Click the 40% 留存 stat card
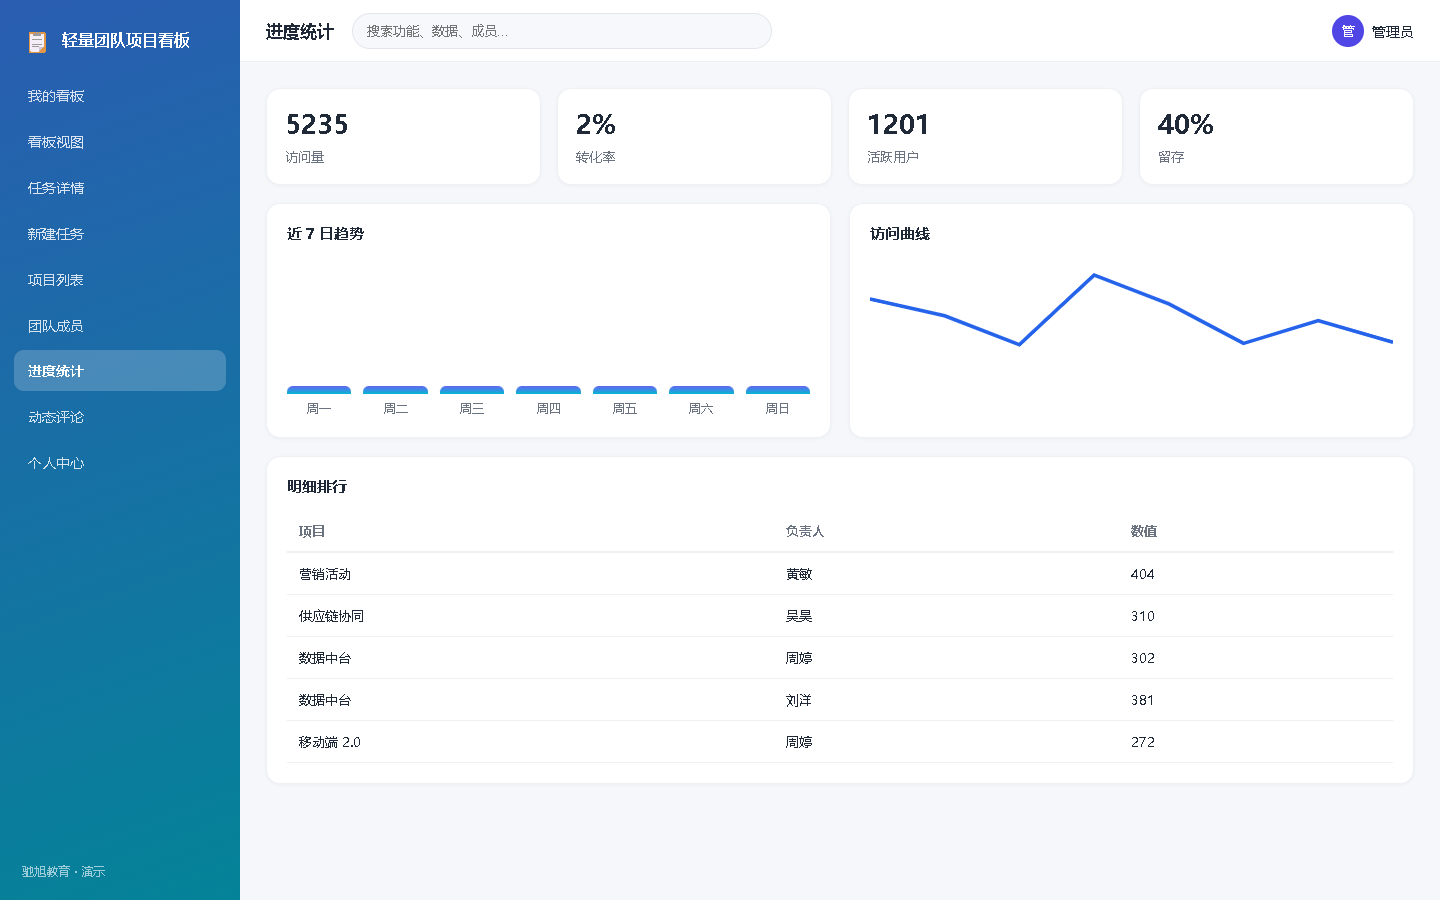Image resolution: width=1440 pixels, height=900 pixels. (x=1276, y=137)
